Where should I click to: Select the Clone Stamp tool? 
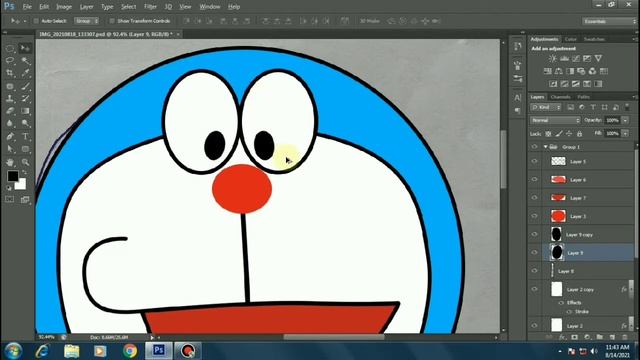coord(10,98)
